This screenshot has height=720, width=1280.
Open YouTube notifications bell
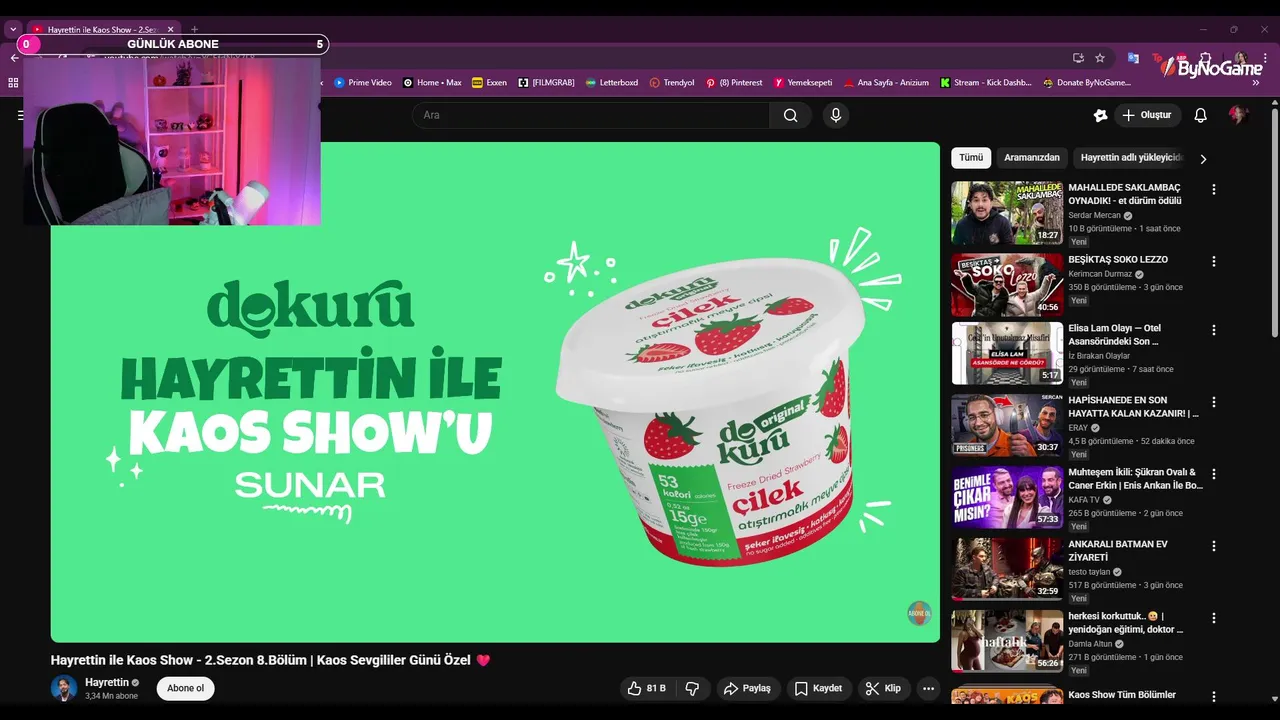click(x=1201, y=115)
